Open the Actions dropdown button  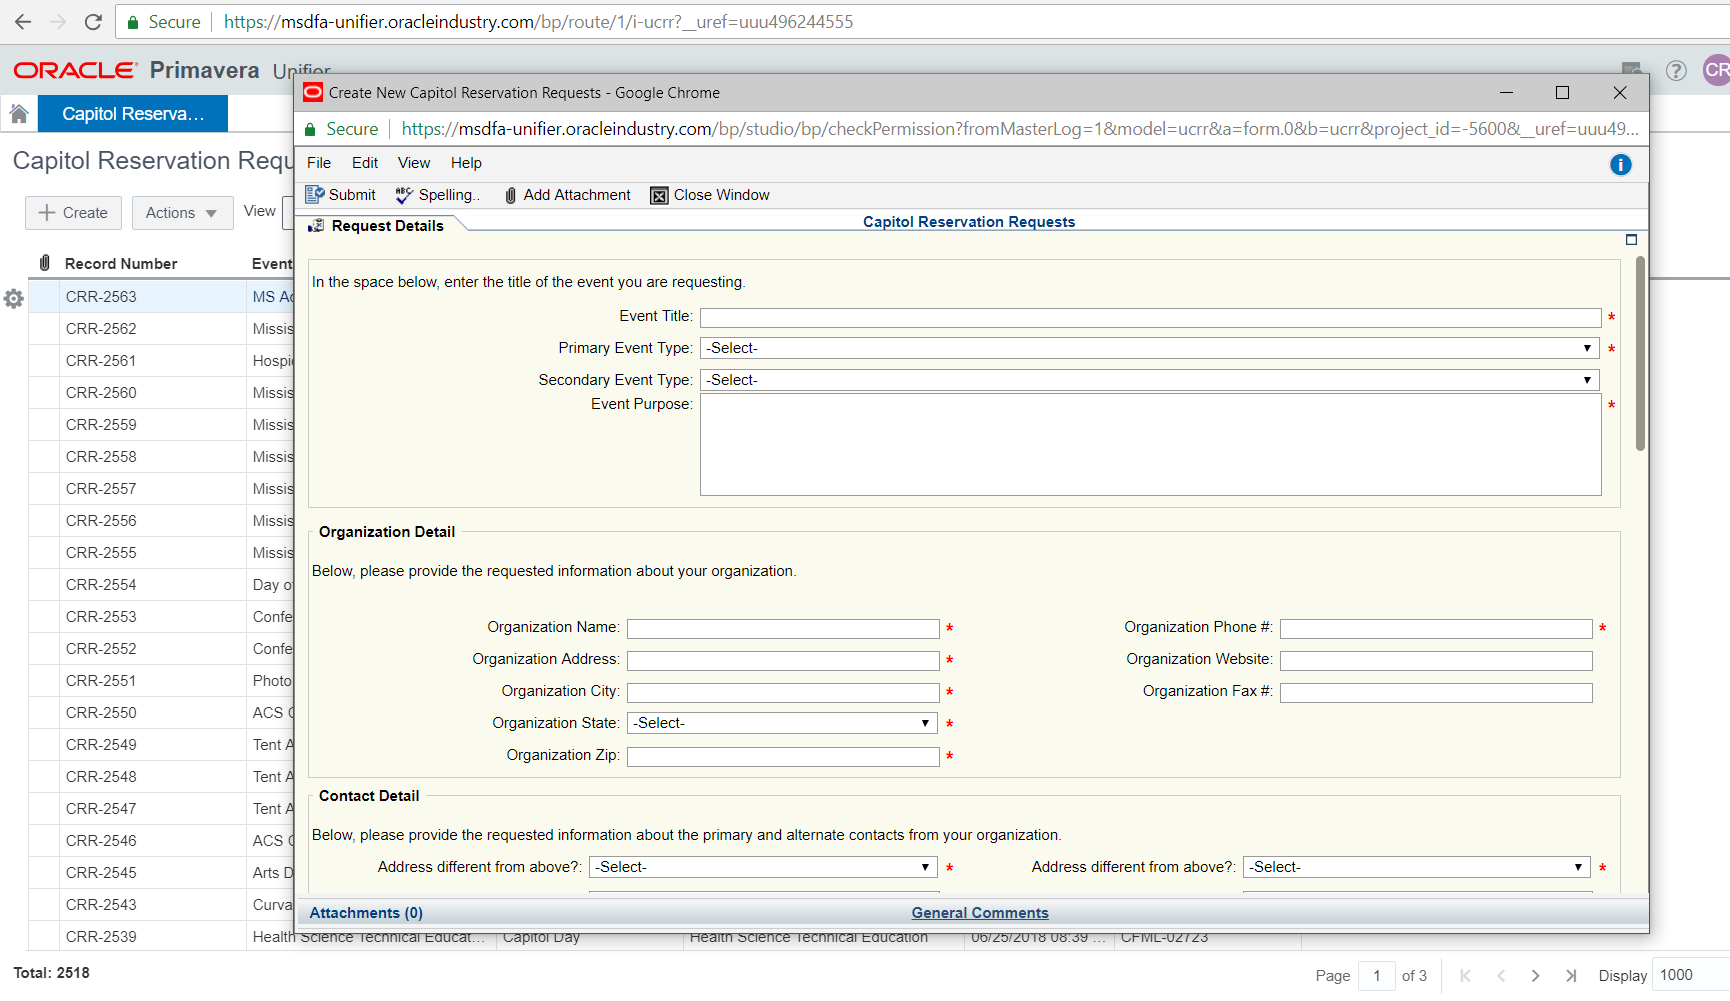tap(181, 213)
